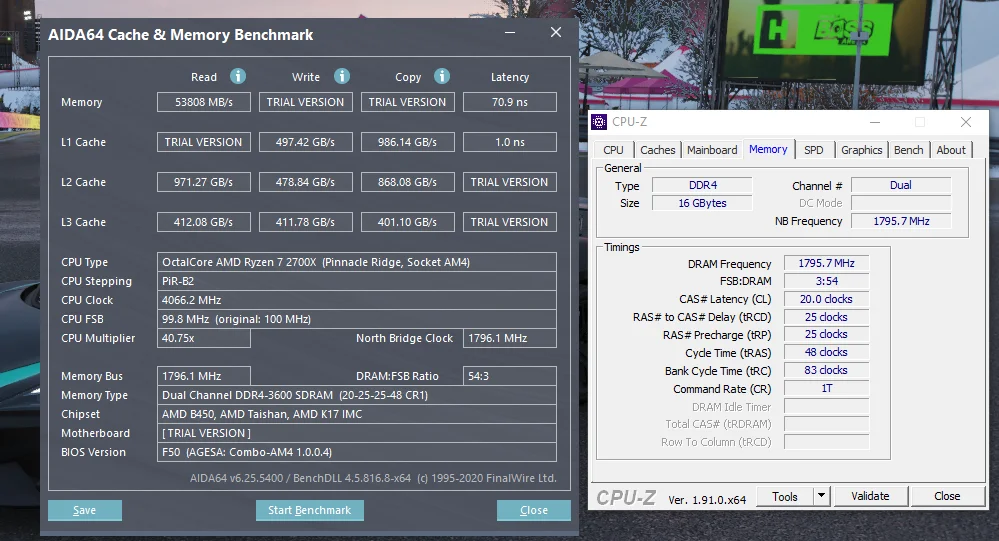The image size is (999, 541).
Task: Click the DDR4 Type value in CPU-Z
Action: tap(702, 185)
